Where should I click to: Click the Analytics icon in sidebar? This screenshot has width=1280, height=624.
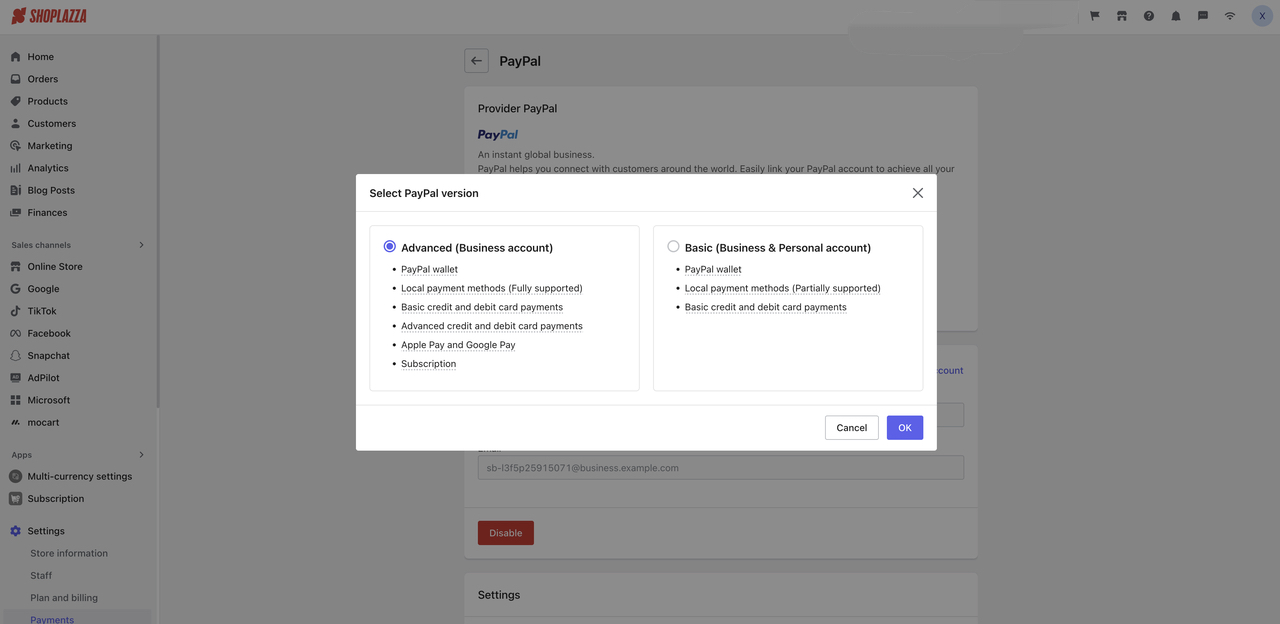[x=13, y=166]
